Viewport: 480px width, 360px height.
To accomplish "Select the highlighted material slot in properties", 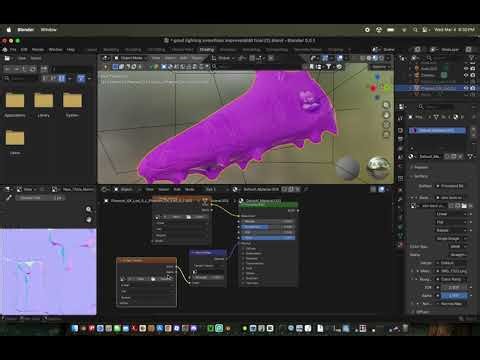I will [437, 130].
